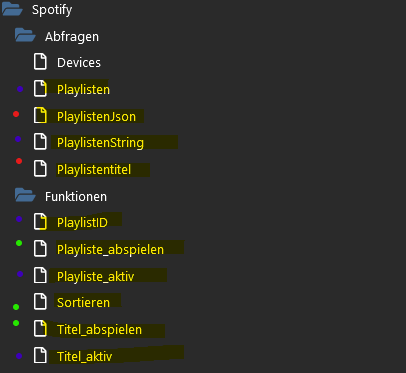Select the PlaylistenJson file icon

[40, 116]
